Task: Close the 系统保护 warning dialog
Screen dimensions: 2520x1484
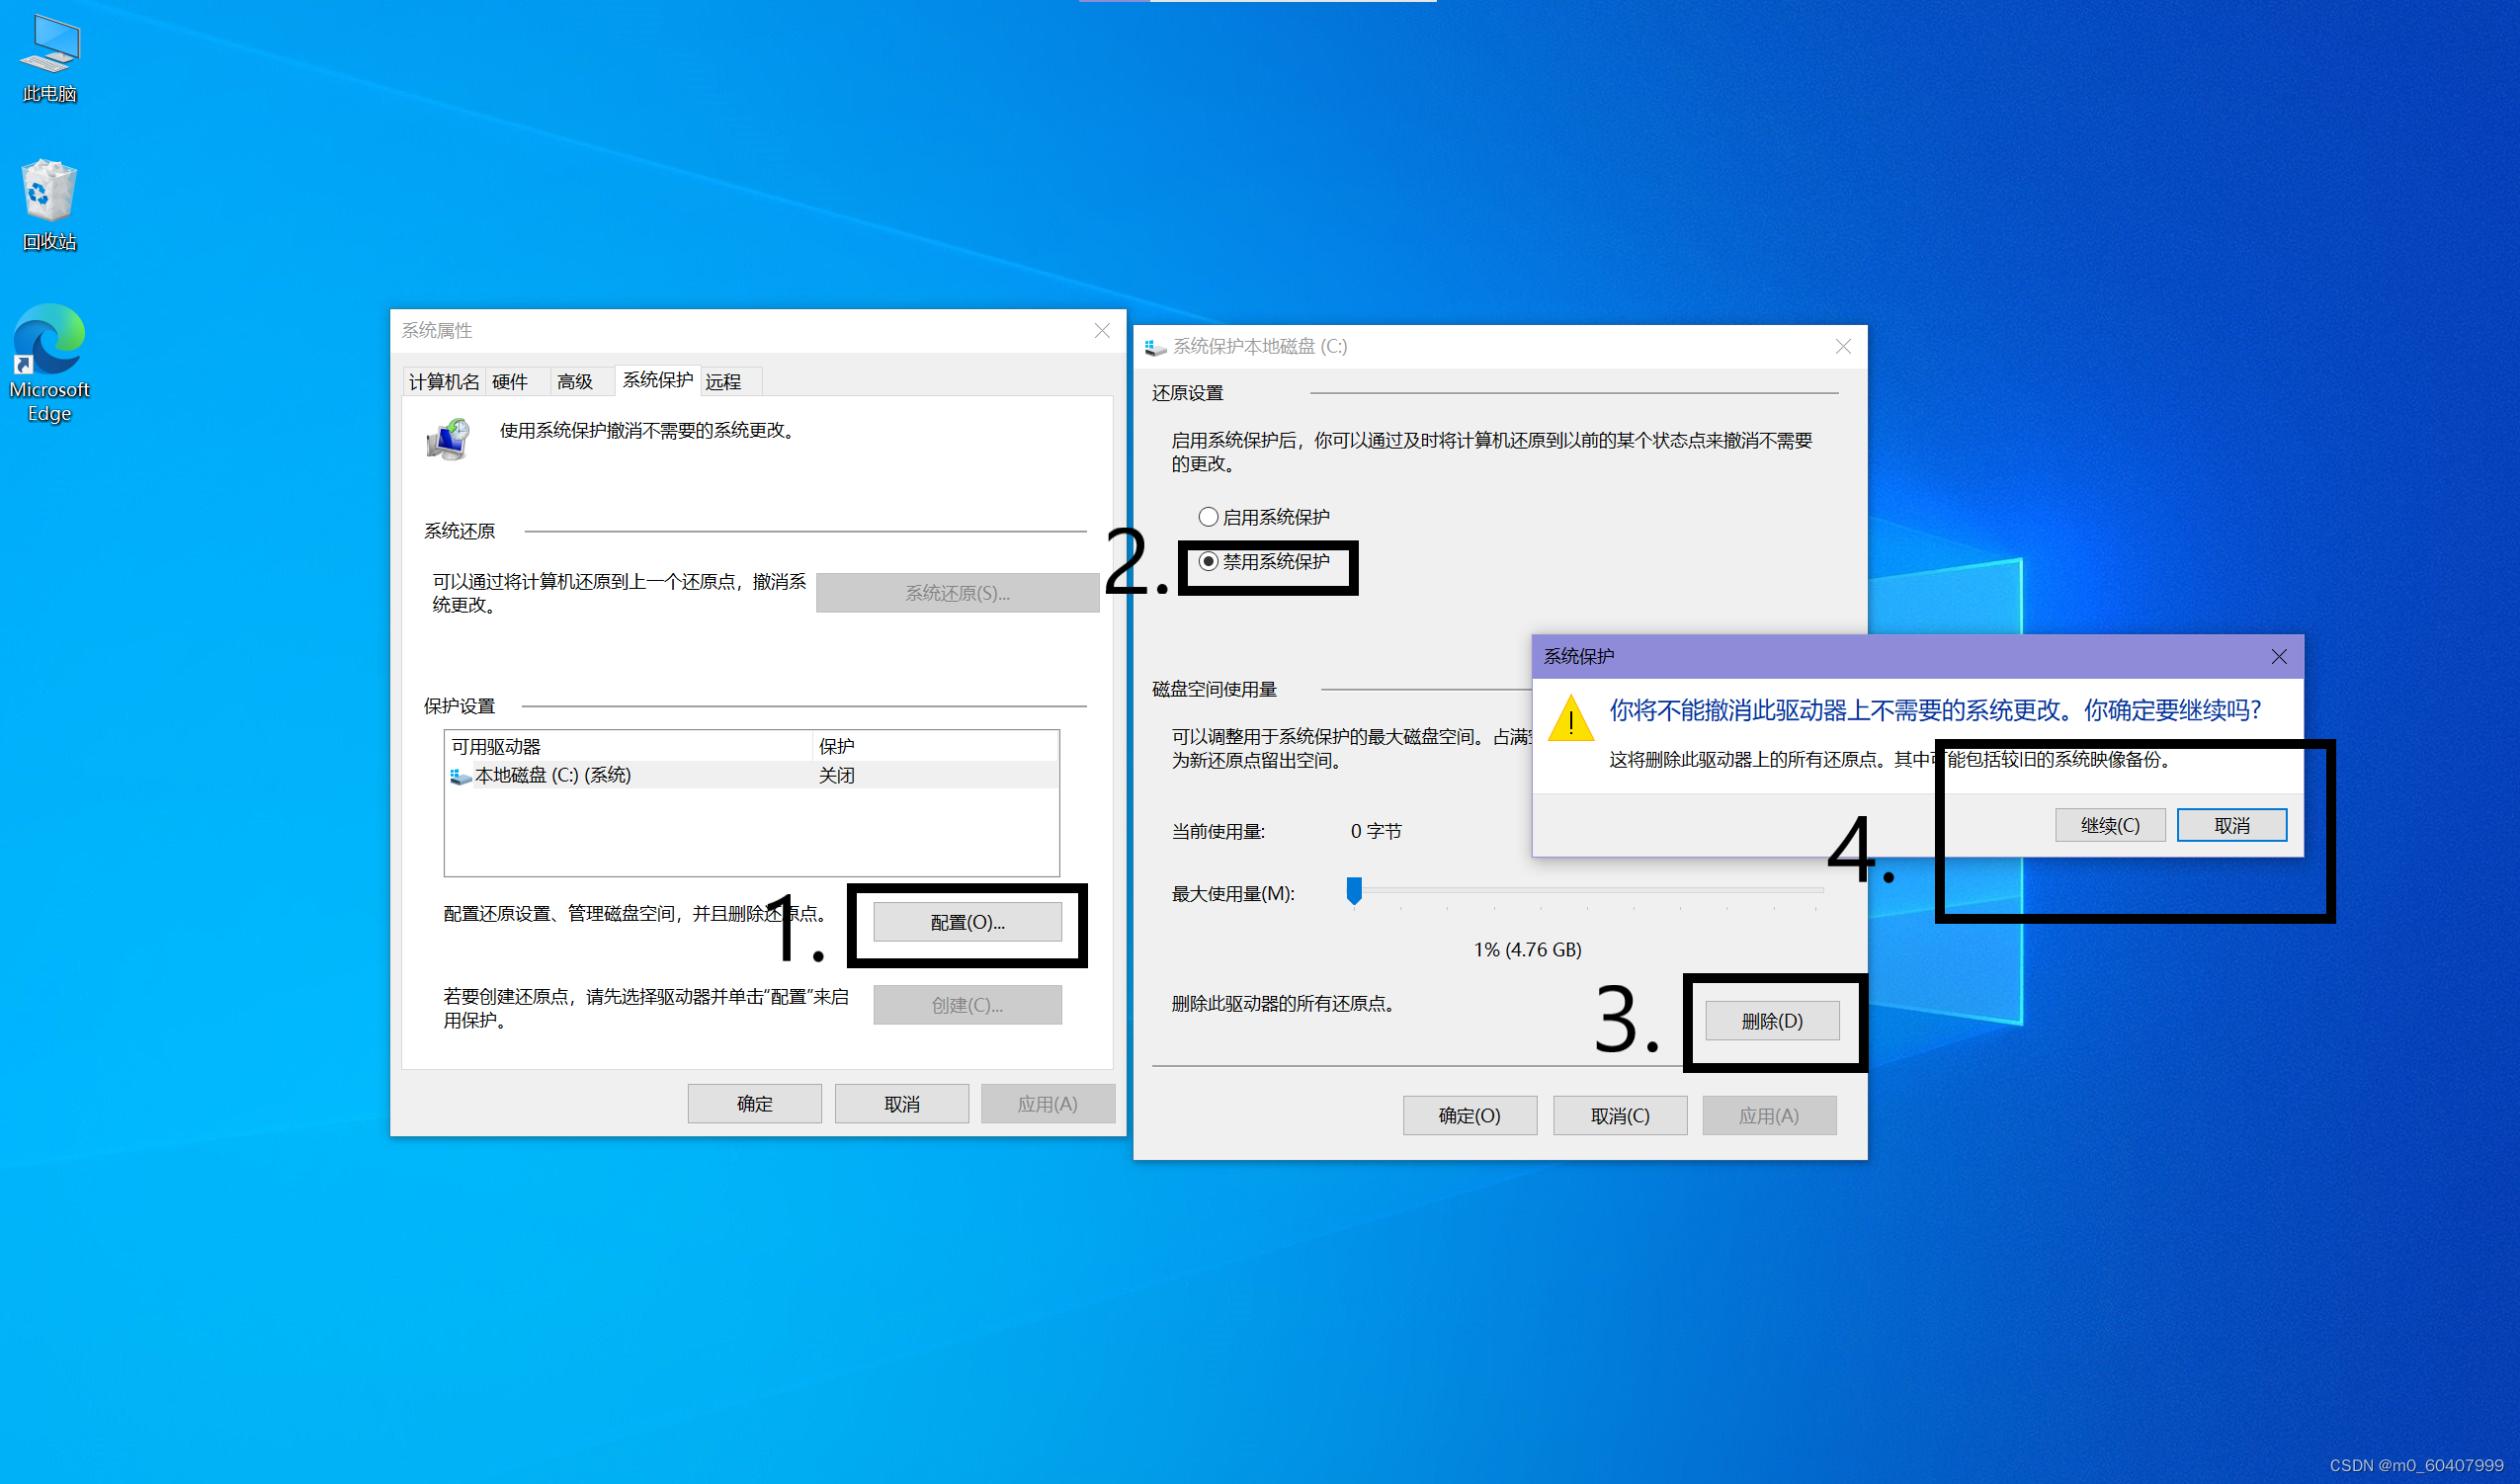Action: click(2278, 657)
